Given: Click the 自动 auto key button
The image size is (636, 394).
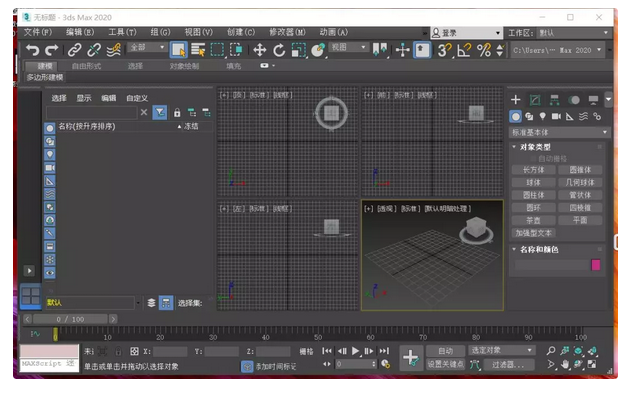Looking at the screenshot, I should tap(445, 351).
